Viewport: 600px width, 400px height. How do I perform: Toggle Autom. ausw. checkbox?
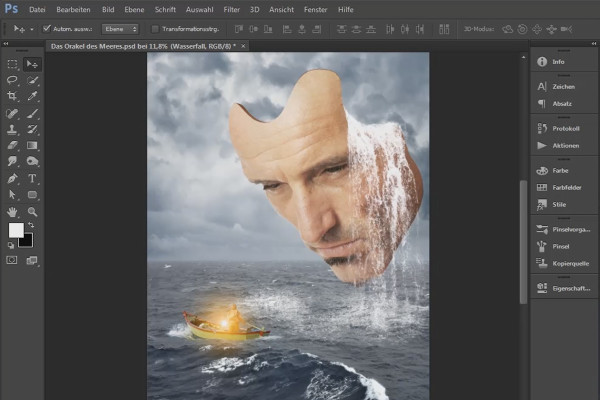[47, 29]
